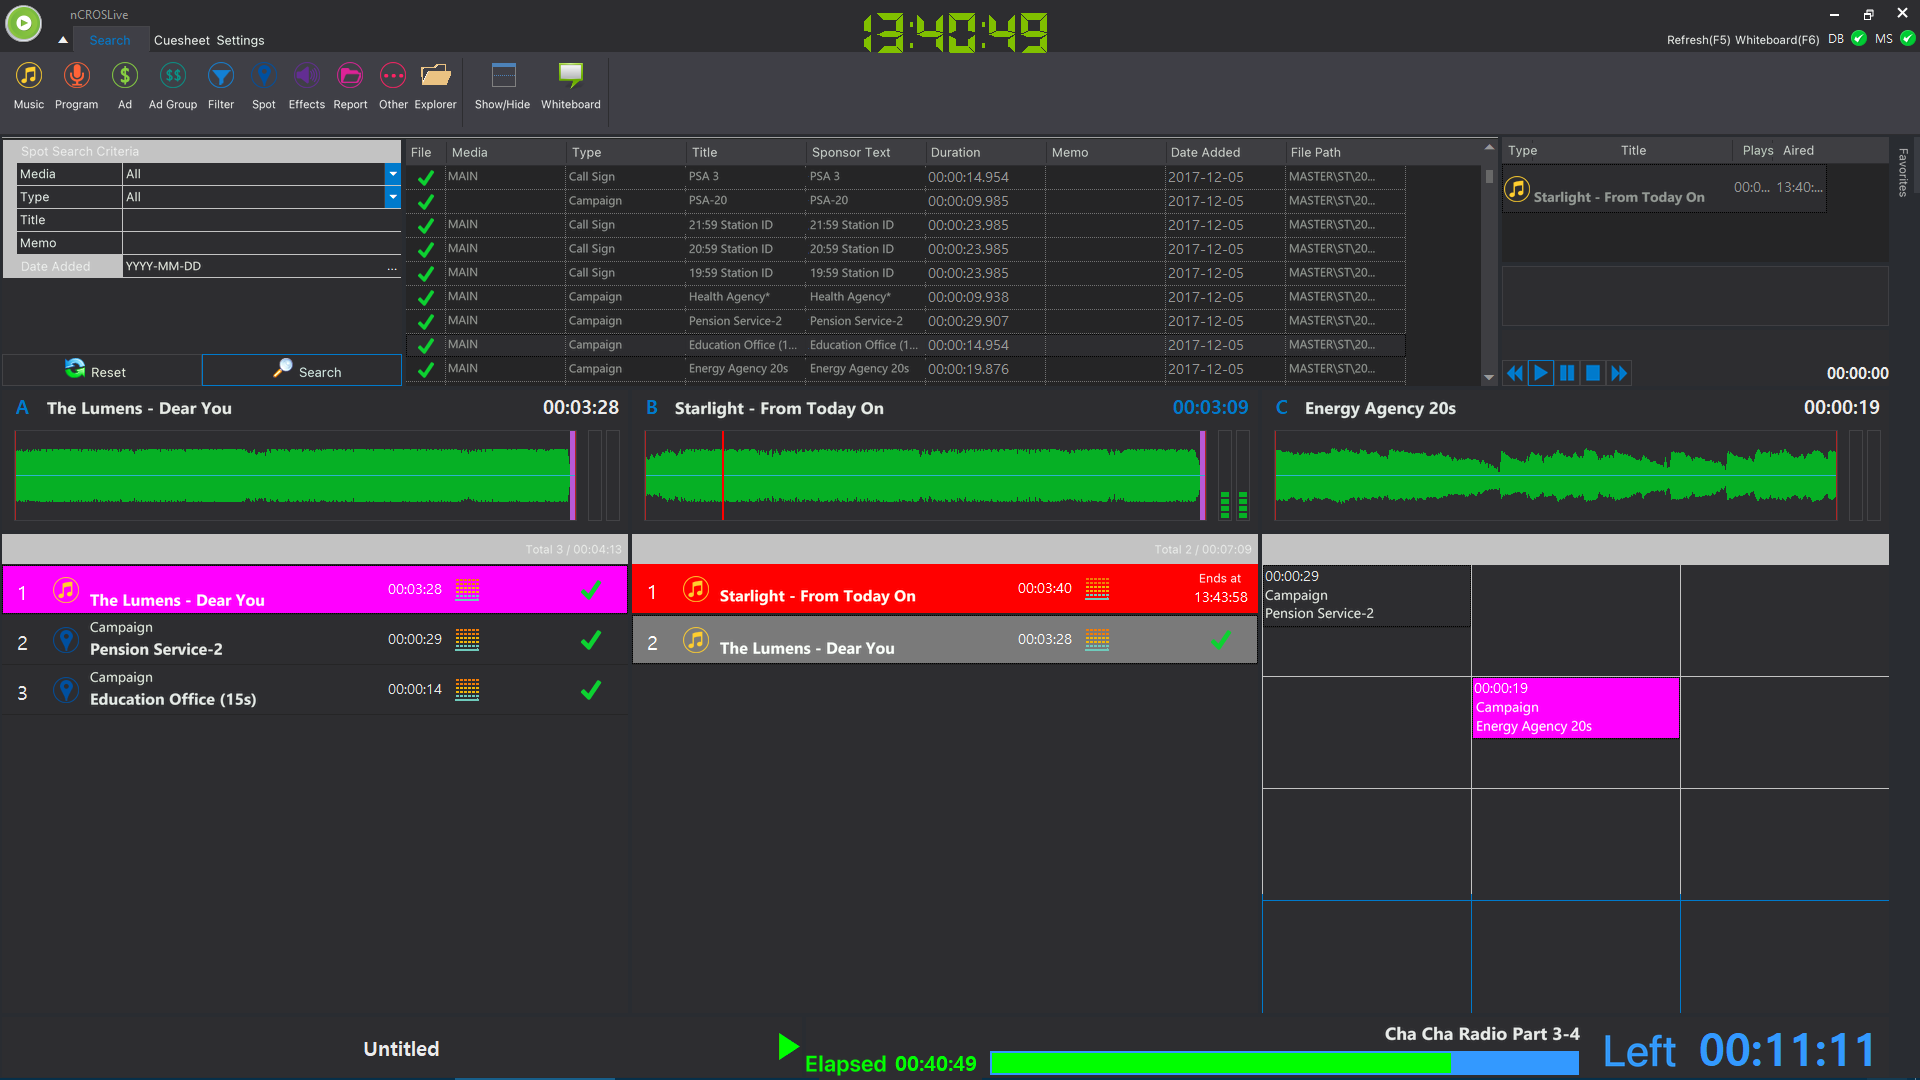1920x1080 pixels.
Task: Switch to the Cuesheet tab
Action: pyautogui.click(x=182, y=40)
